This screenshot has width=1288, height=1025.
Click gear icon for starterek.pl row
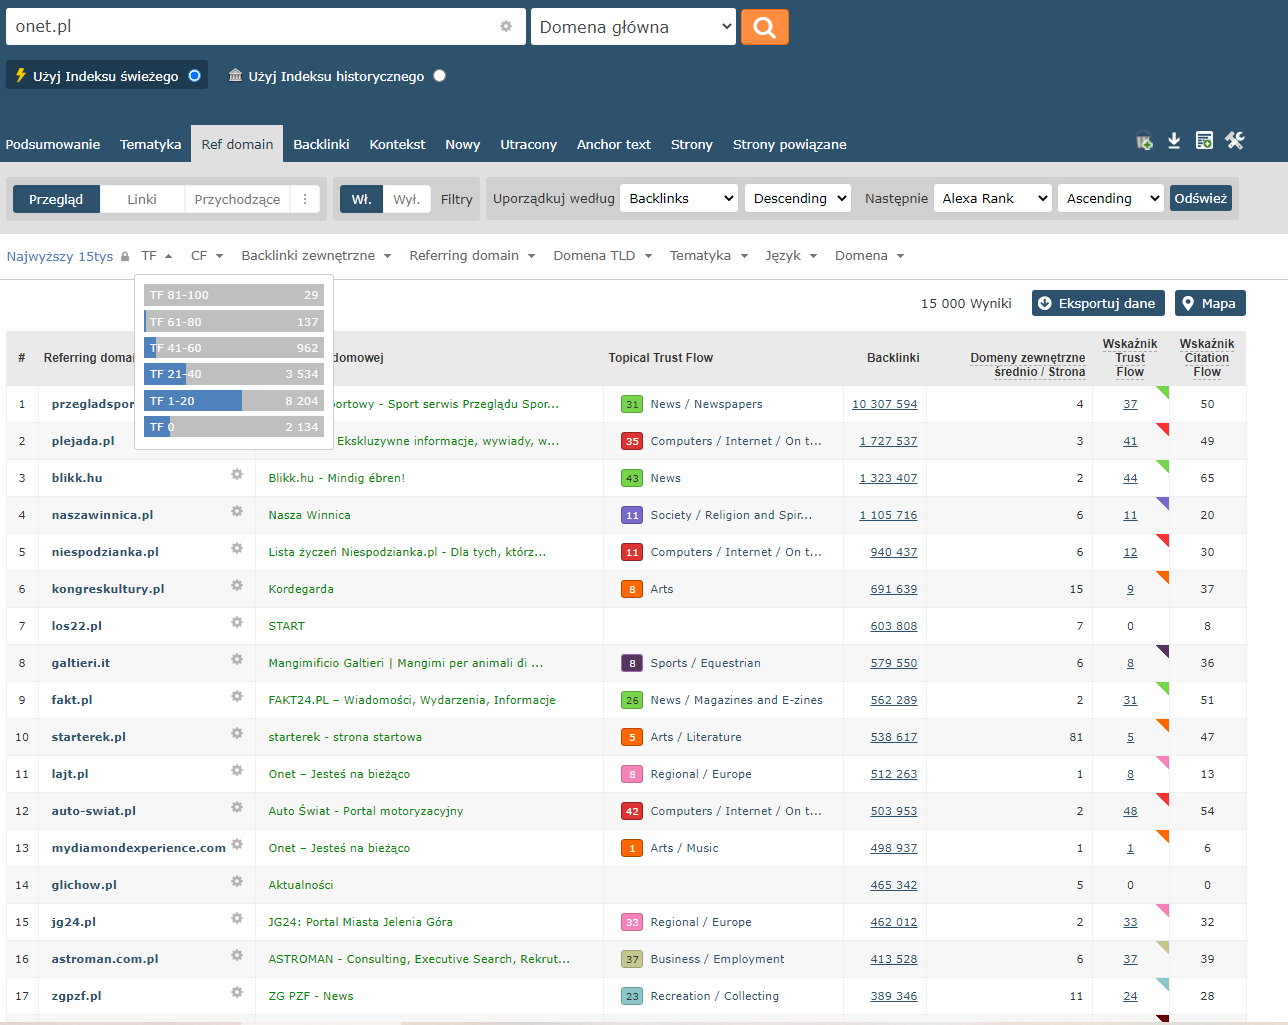[x=237, y=733]
